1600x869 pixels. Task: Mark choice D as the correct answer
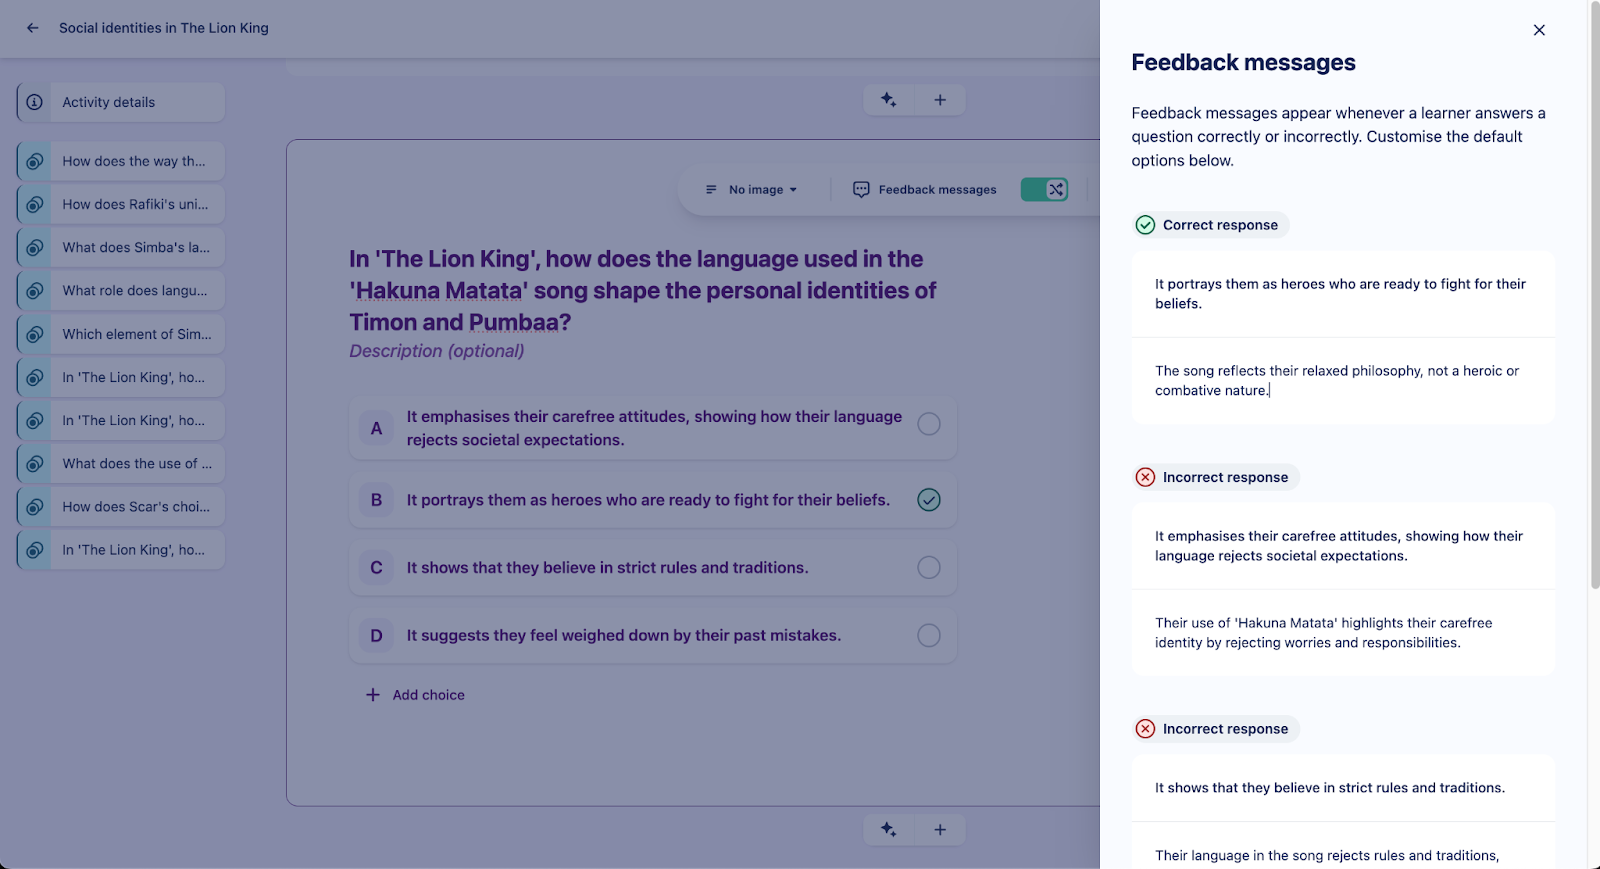tap(929, 635)
